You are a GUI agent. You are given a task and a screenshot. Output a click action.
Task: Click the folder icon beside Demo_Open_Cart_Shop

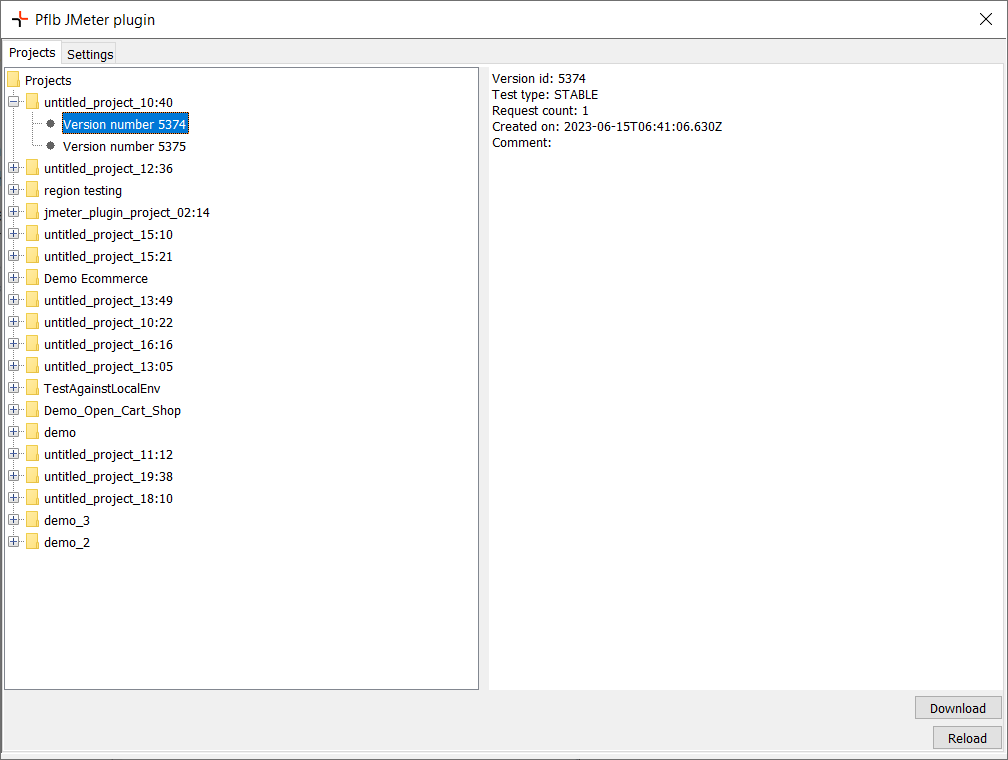click(x=31, y=410)
